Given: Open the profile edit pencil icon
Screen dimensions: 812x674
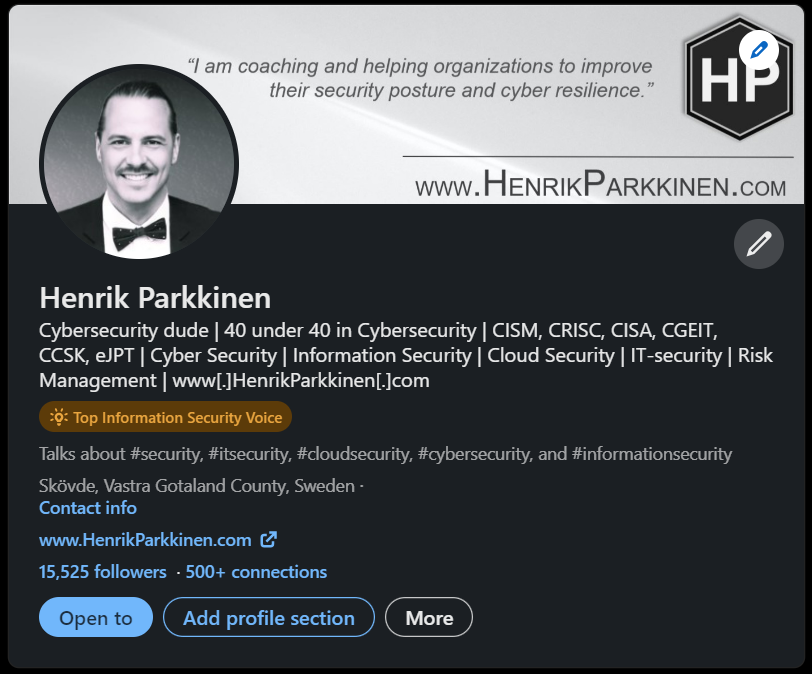Looking at the screenshot, I should [758, 243].
